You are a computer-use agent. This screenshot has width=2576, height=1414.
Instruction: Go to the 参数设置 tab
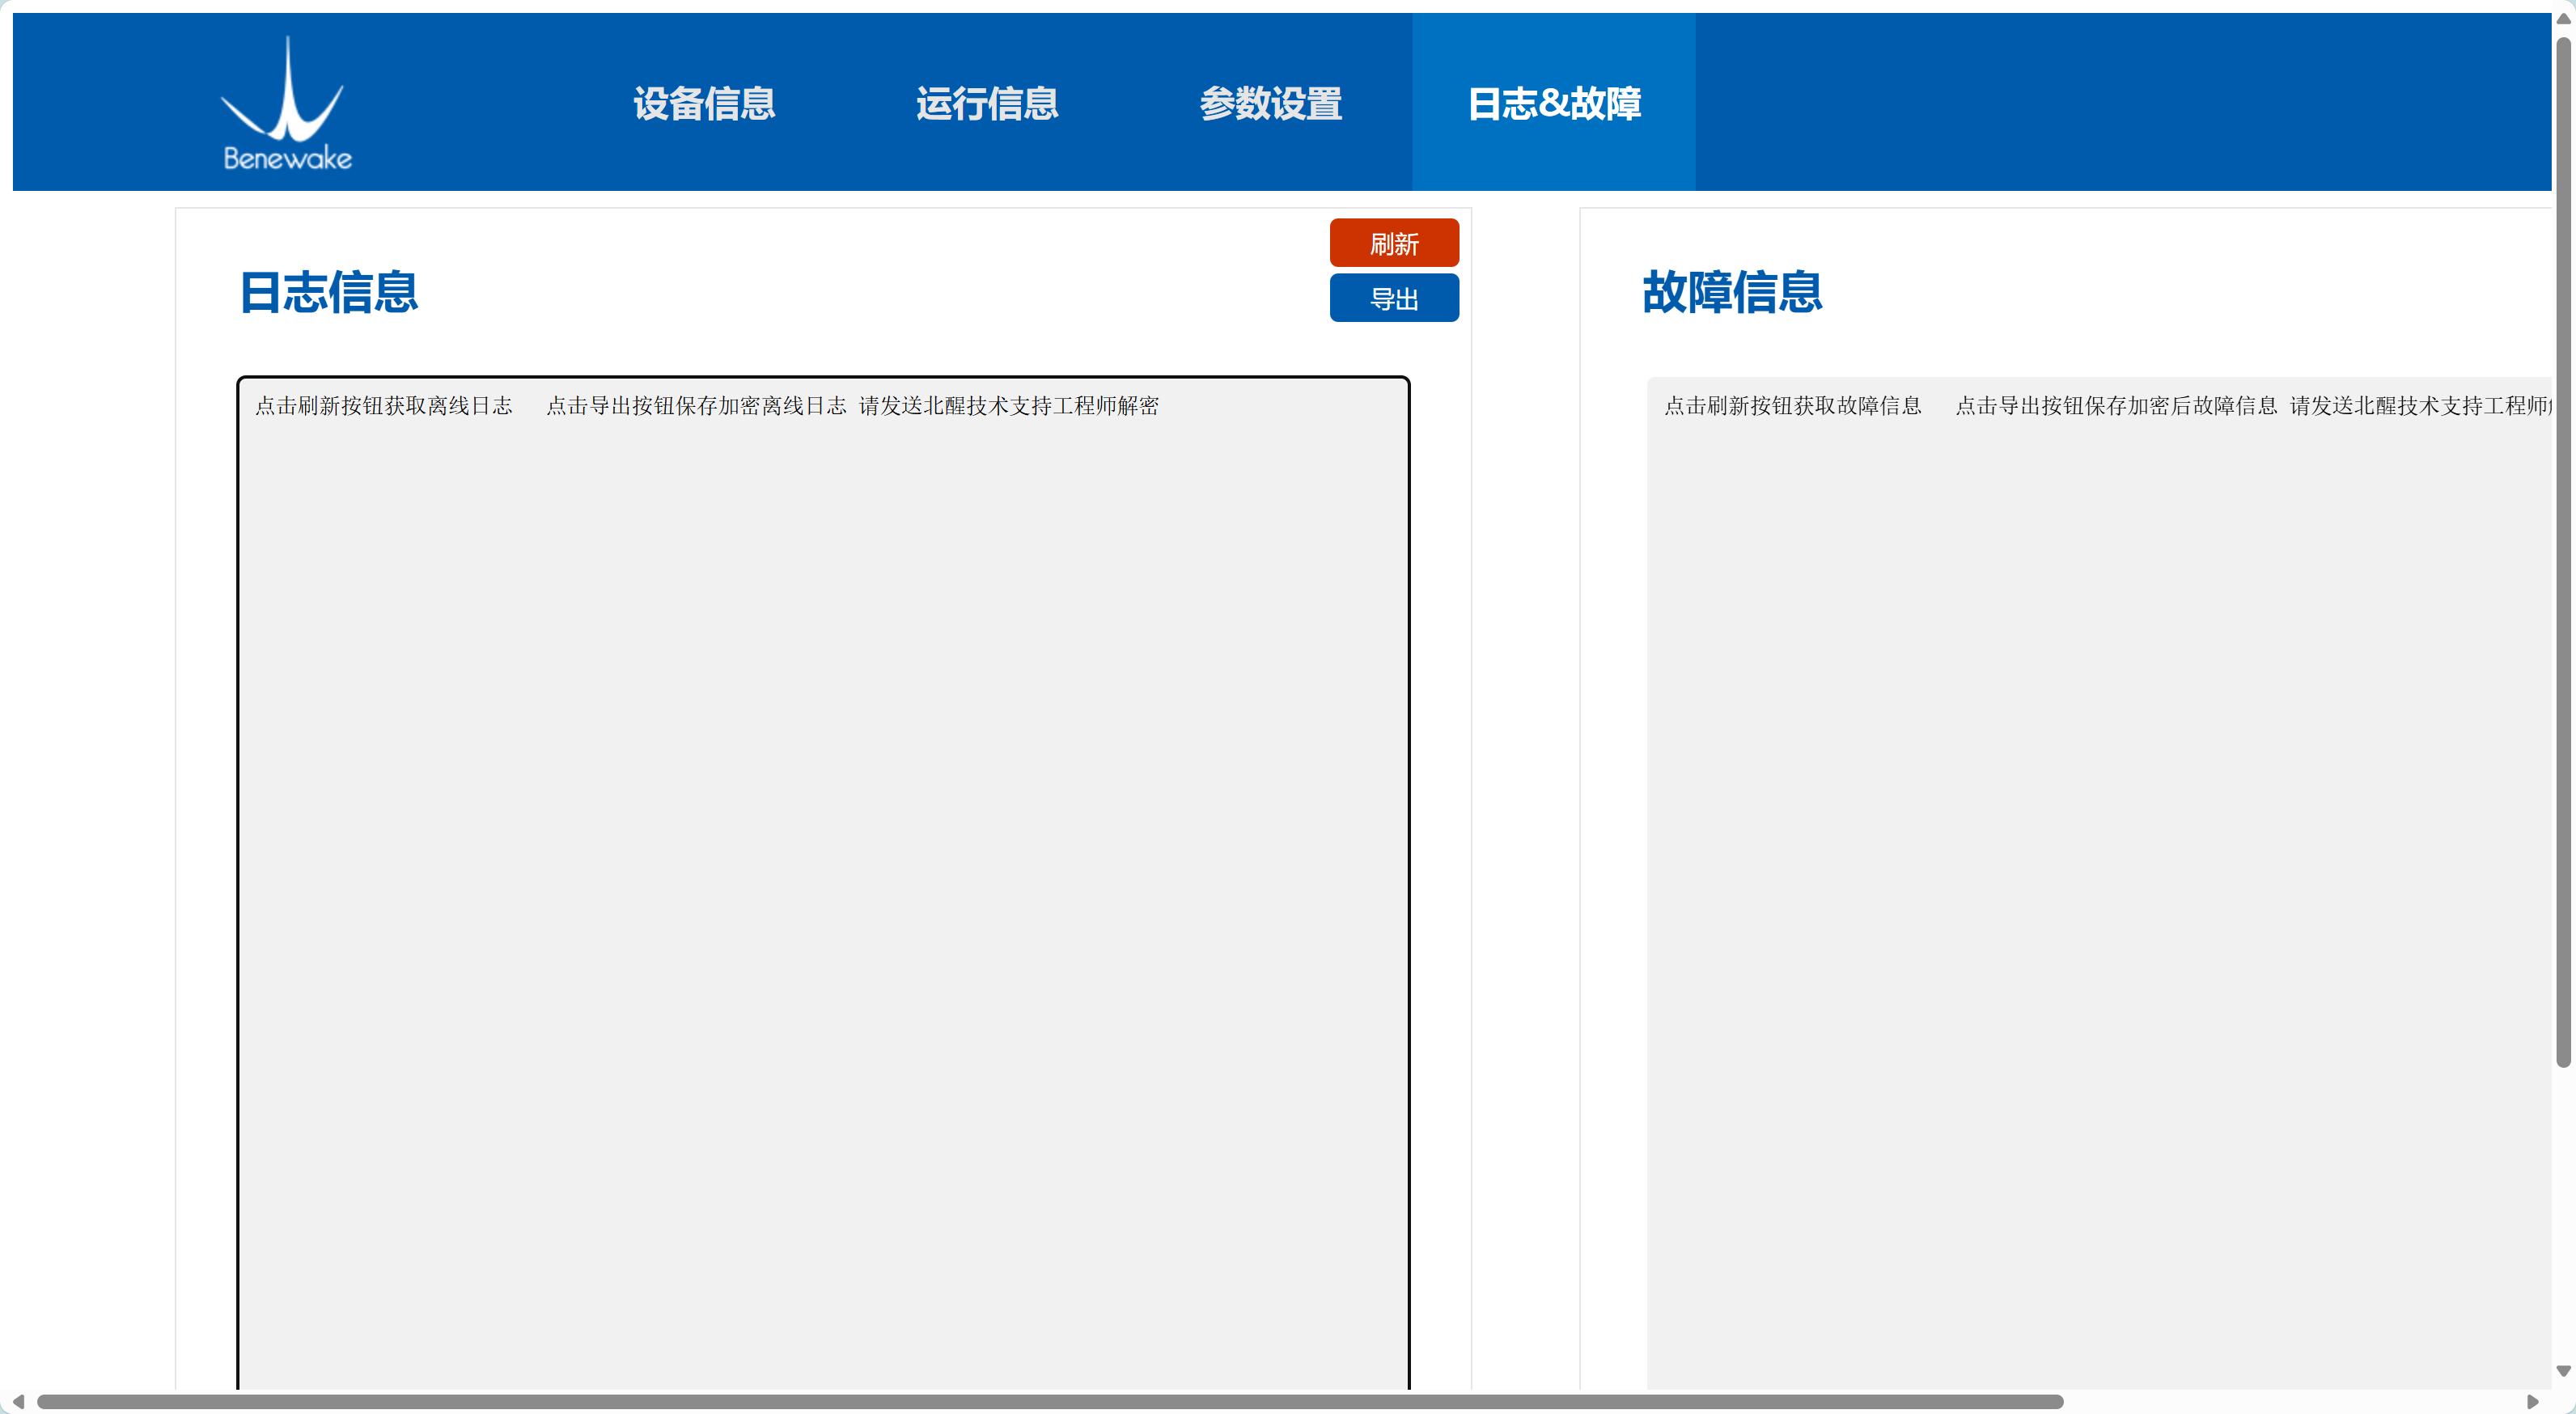(1270, 103)
